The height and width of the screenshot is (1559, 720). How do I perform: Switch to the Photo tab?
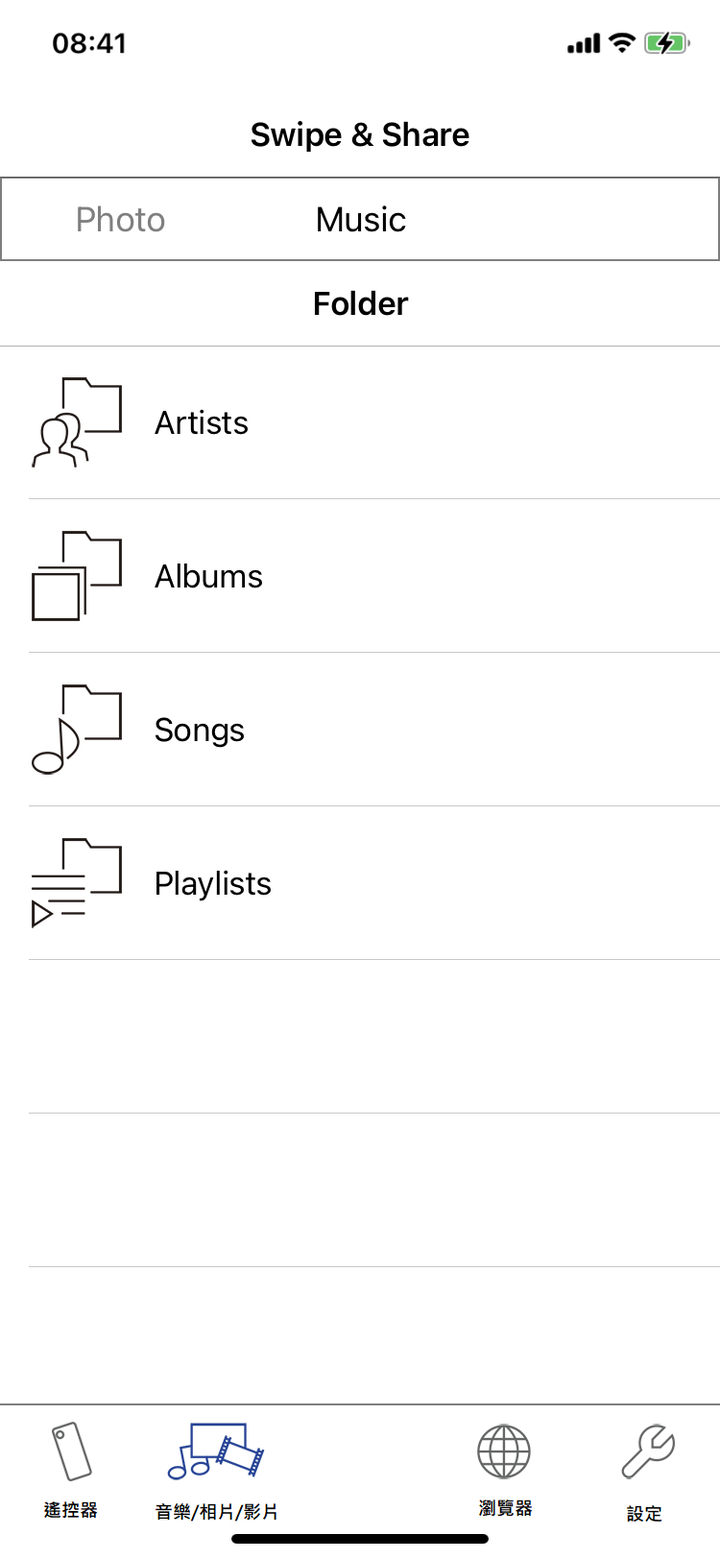coord(121,219)
